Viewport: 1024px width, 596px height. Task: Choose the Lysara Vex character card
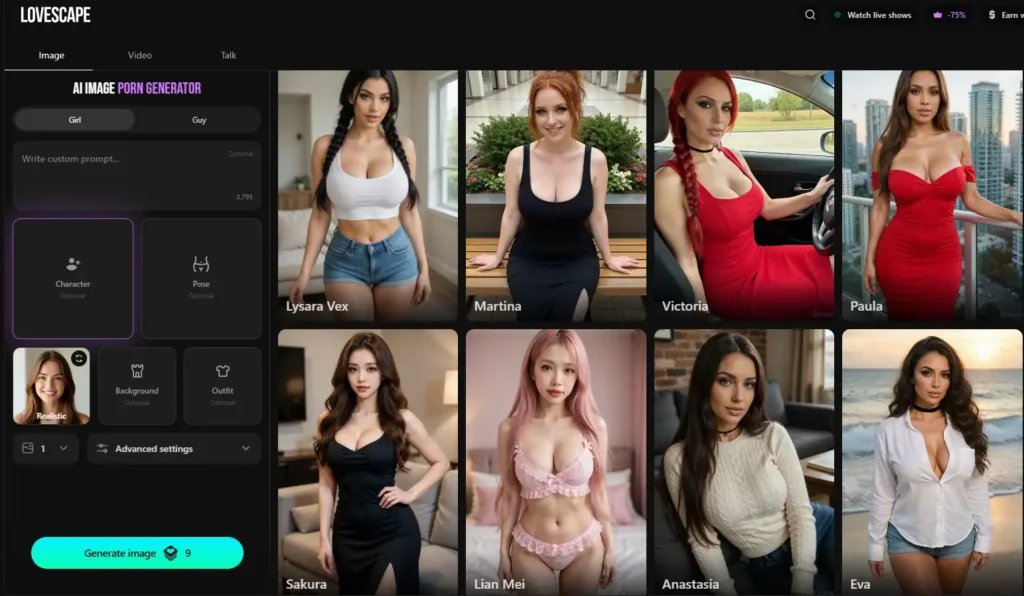point(368,195)
